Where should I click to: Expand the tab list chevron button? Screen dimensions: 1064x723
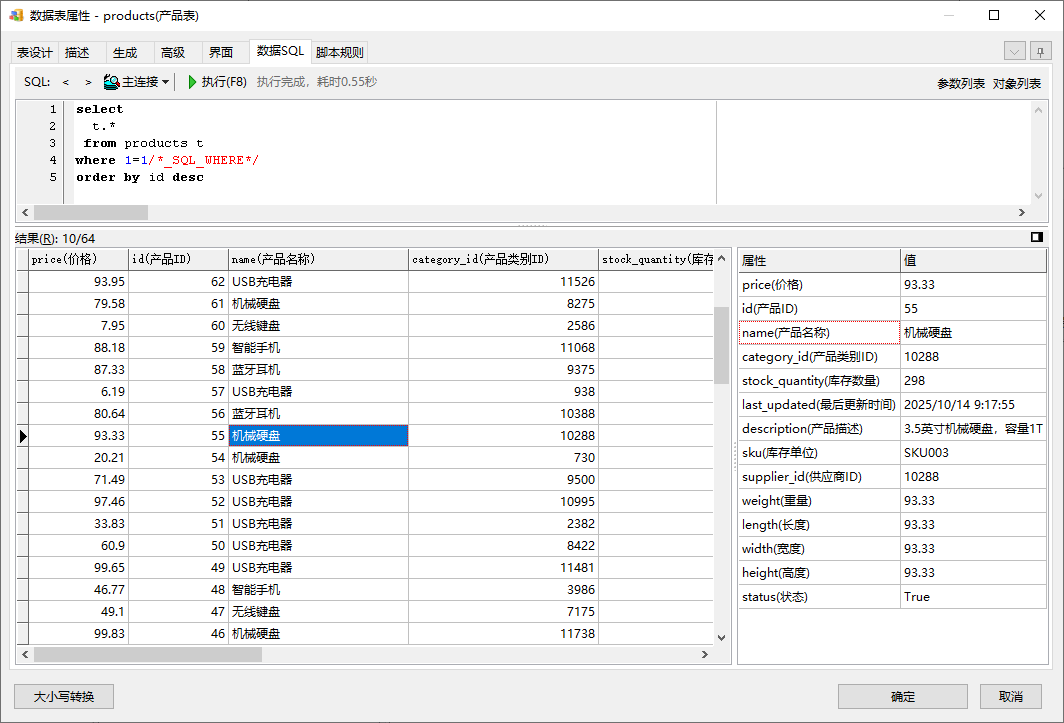pos(1015,51)
